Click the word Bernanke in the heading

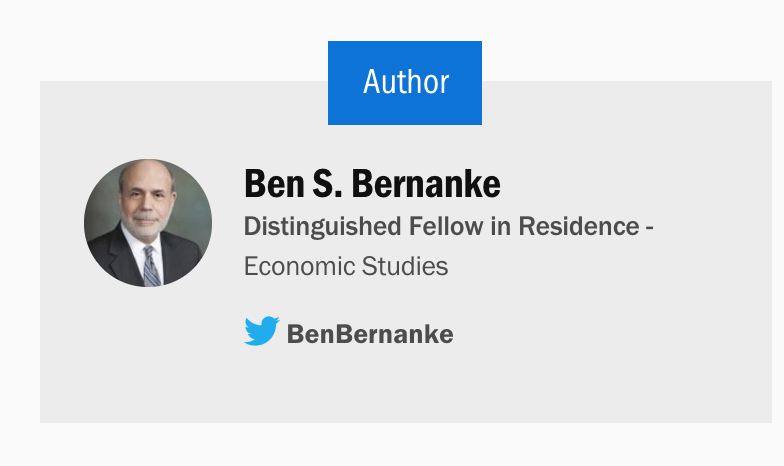pyautogui.click(x=426, y=184)
